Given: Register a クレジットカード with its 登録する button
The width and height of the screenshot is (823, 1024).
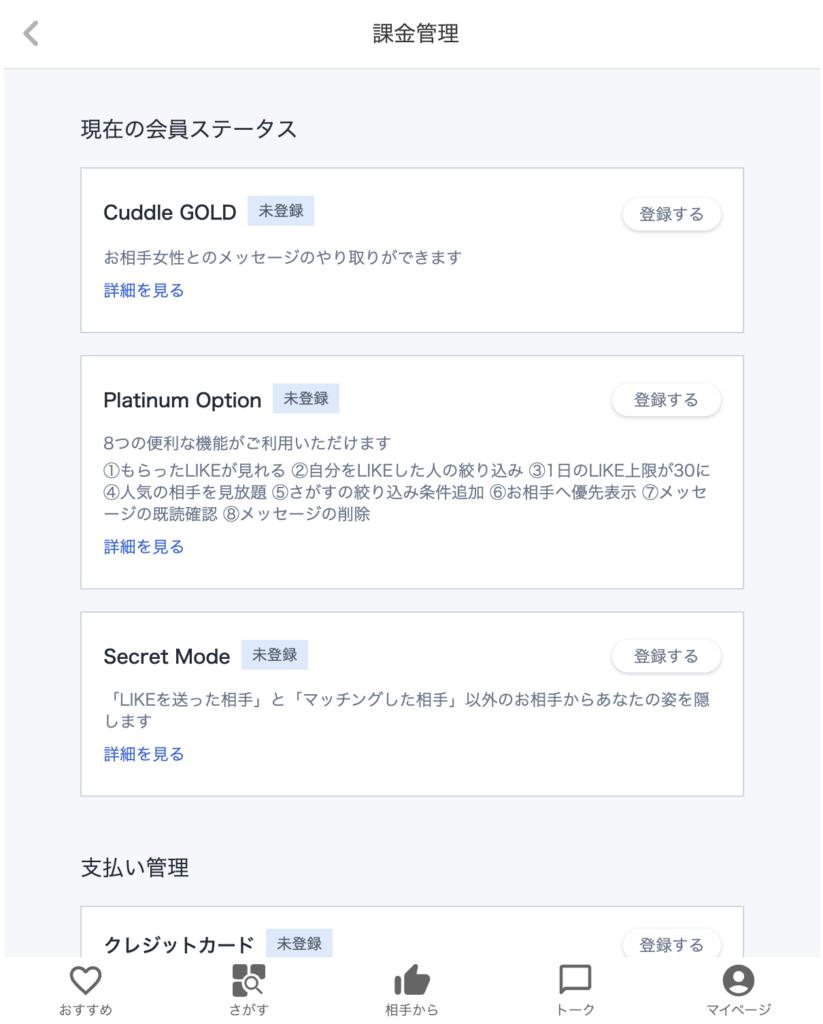Looking at the screenshot, I should 671,944.
